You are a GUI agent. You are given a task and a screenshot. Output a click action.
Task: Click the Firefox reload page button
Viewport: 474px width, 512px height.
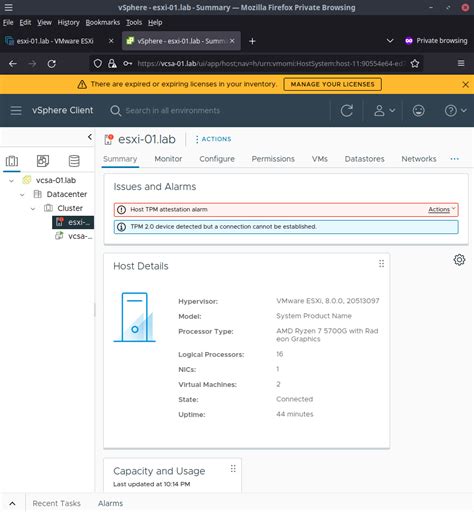(52, 63)
